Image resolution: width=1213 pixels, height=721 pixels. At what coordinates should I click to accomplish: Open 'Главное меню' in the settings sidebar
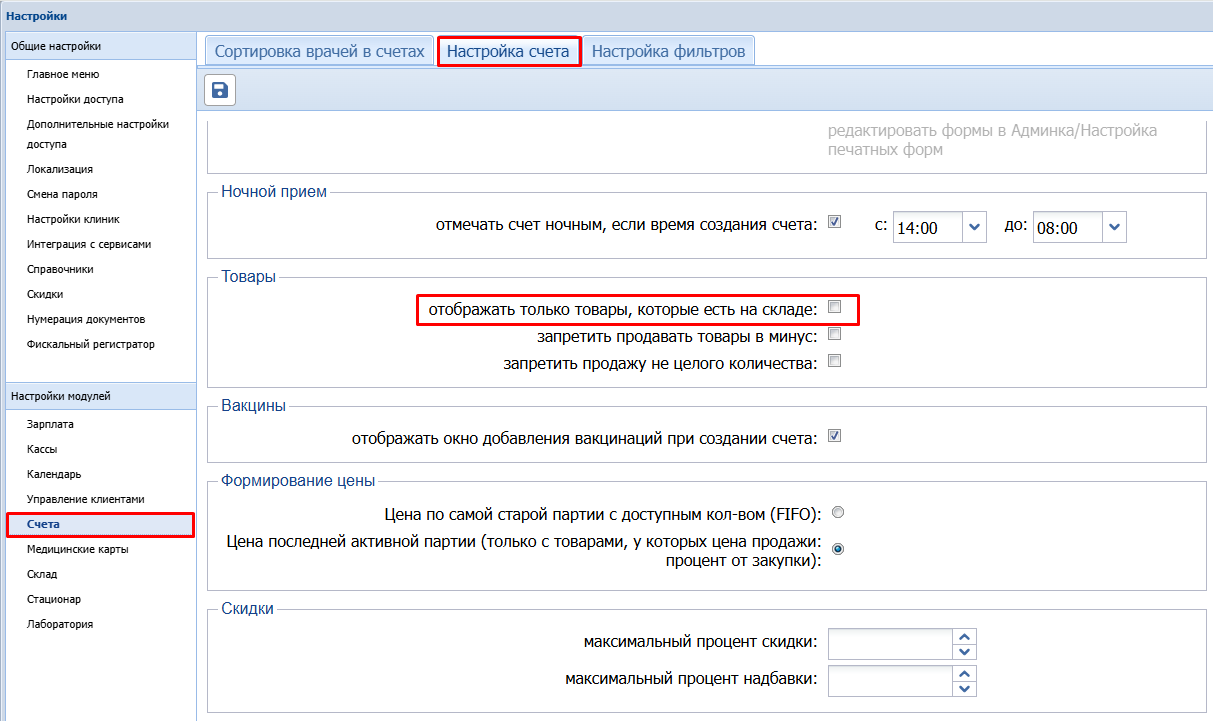click(63, 74)
